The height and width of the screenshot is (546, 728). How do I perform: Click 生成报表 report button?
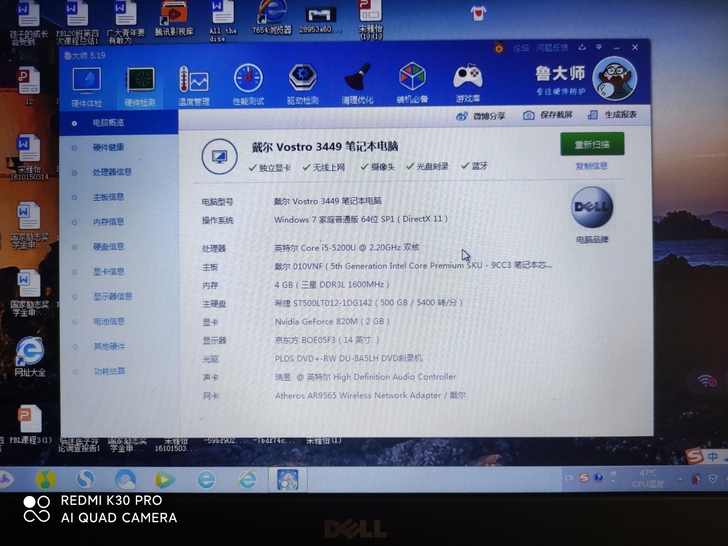(612, 114)
